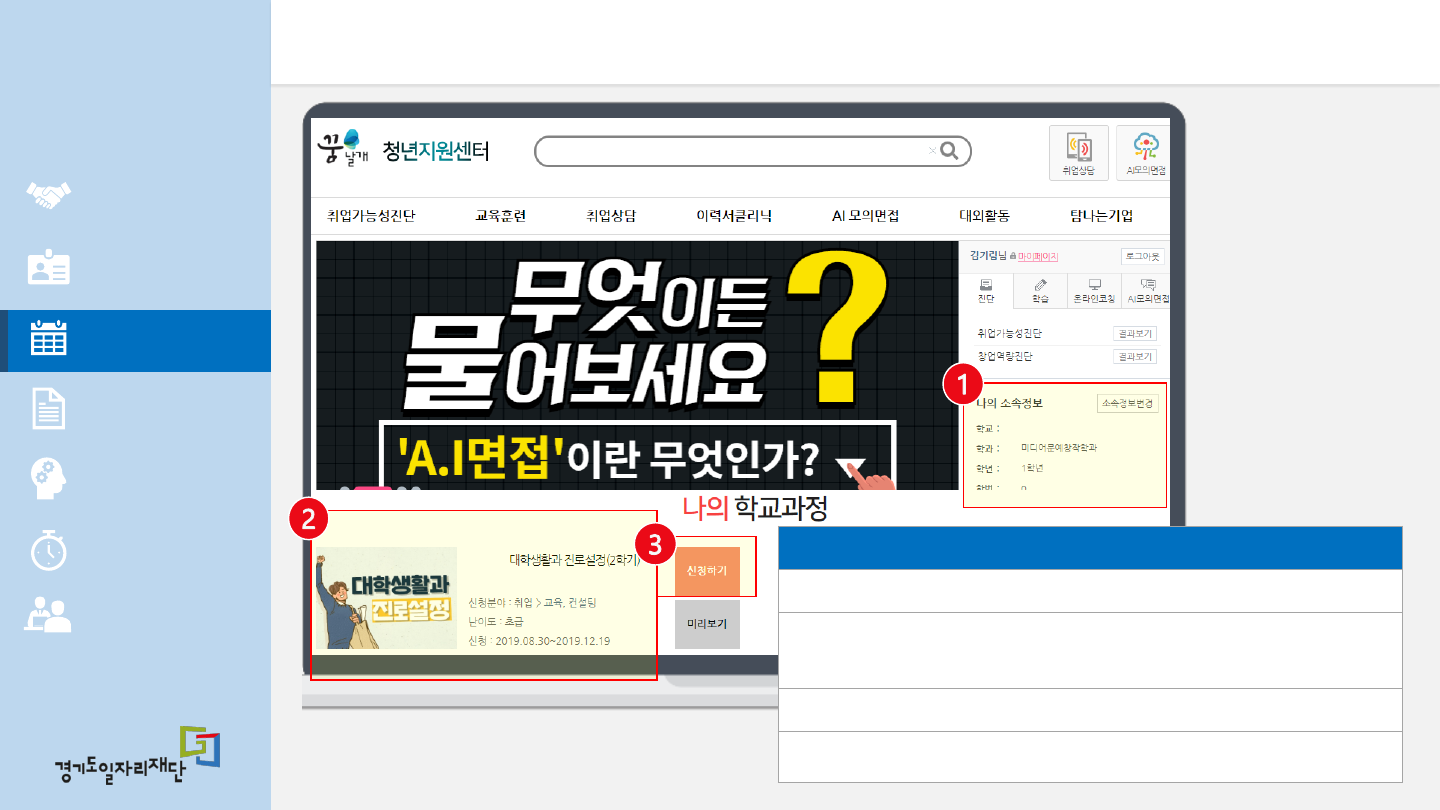
Task: Open the AI모의면접 cloud icon button
Action: (1145, 153)
